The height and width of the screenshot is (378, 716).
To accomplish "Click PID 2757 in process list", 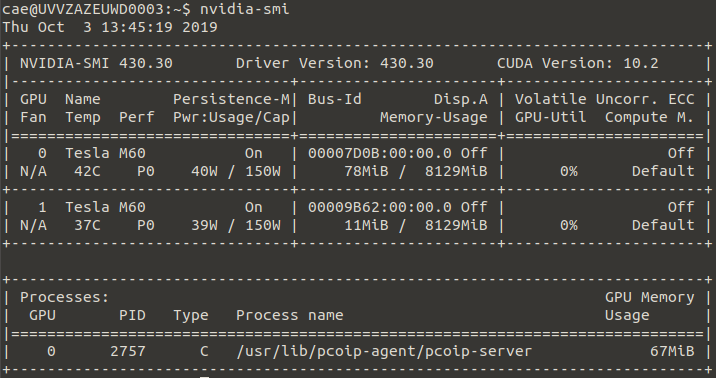I will tap(128, 351).
